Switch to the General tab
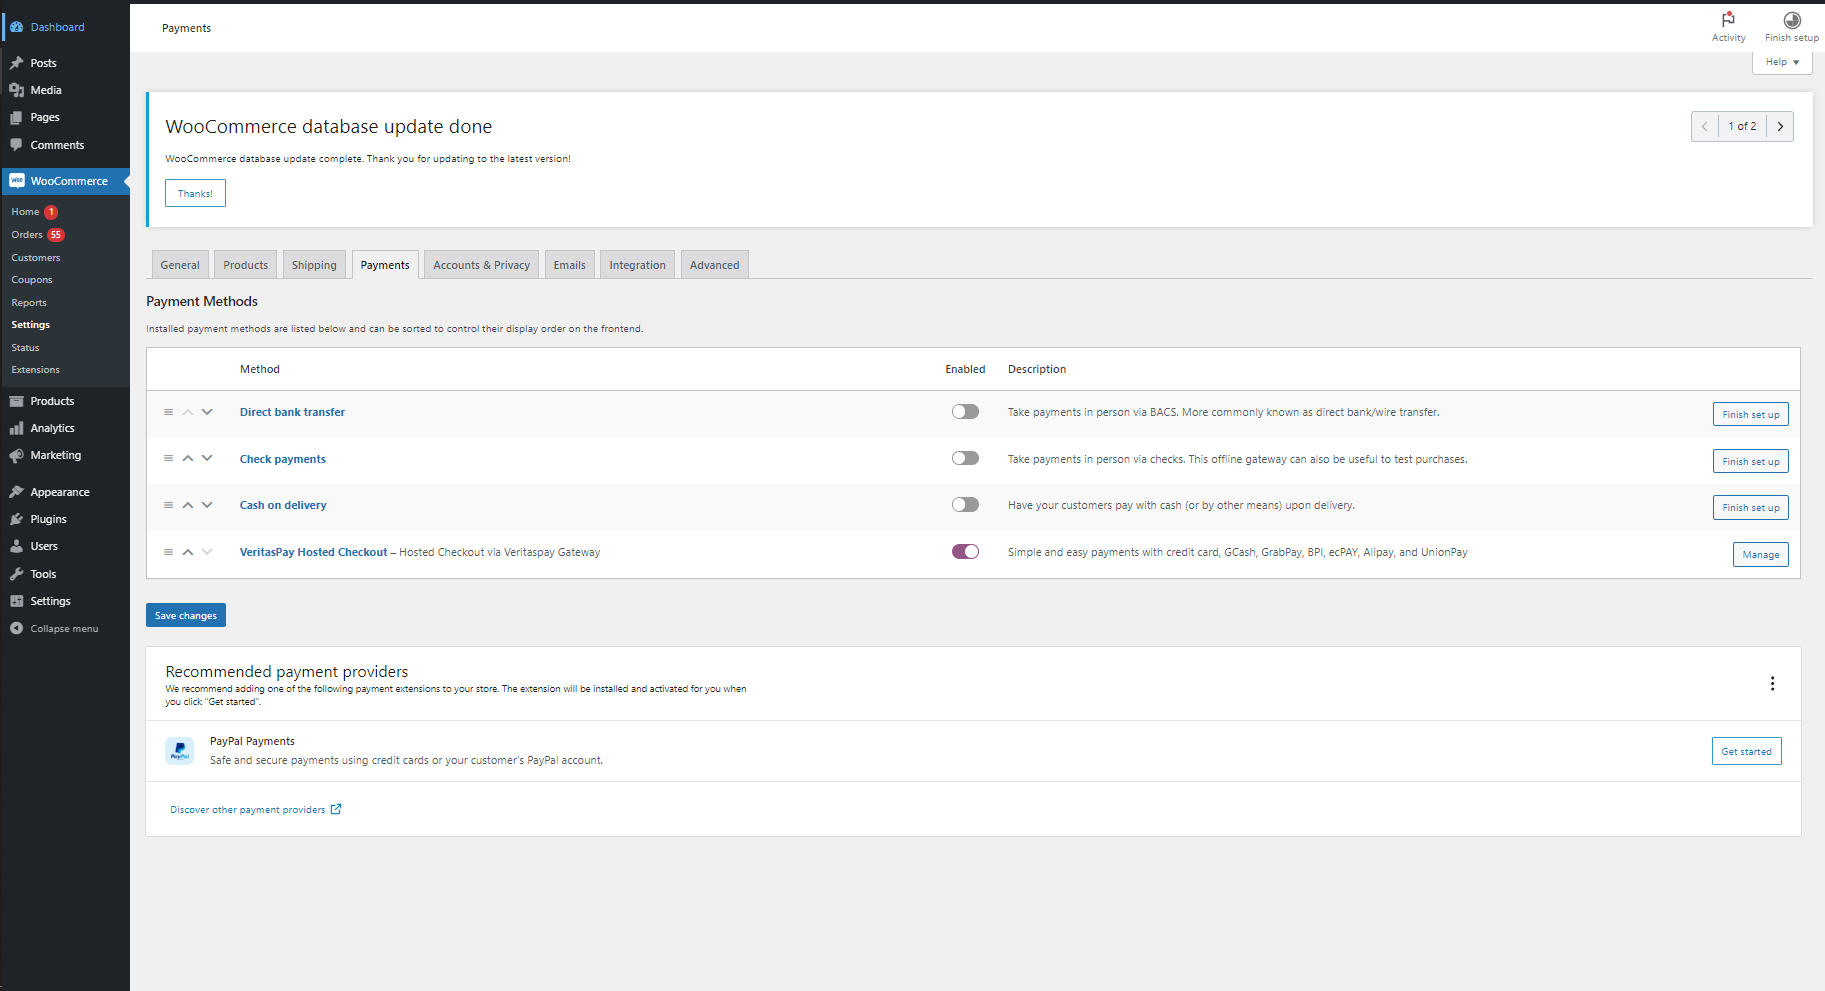The image size is (1825, 991). tap(180, 265)
